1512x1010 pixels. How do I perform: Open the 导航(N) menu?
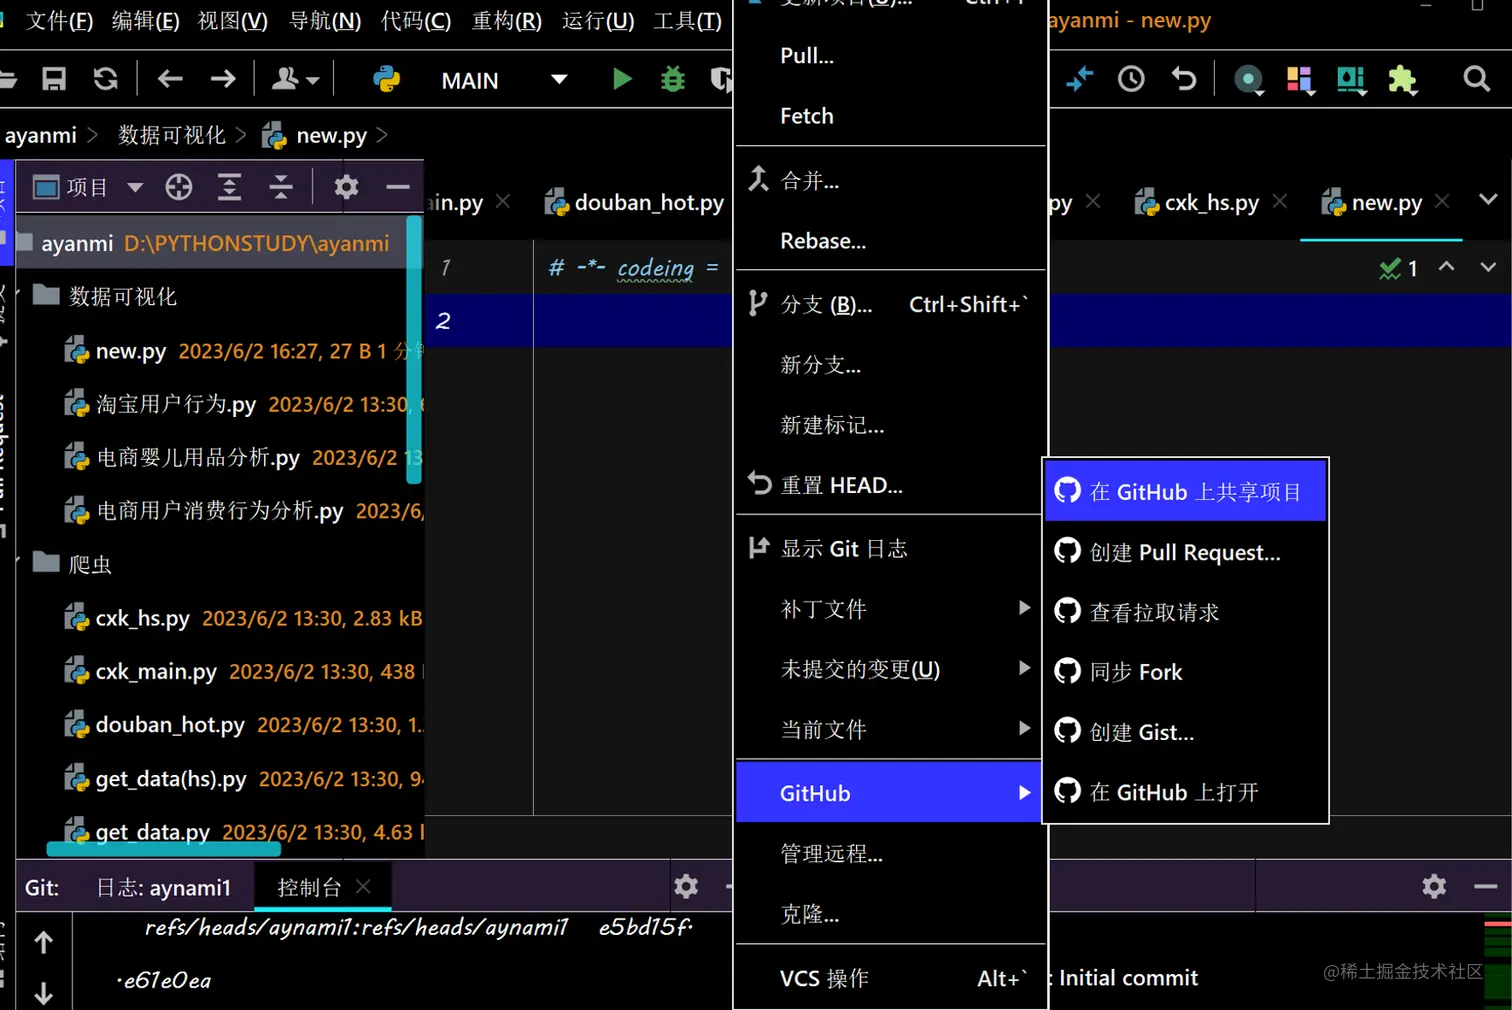pyautogui.click(x=325, y=21)
